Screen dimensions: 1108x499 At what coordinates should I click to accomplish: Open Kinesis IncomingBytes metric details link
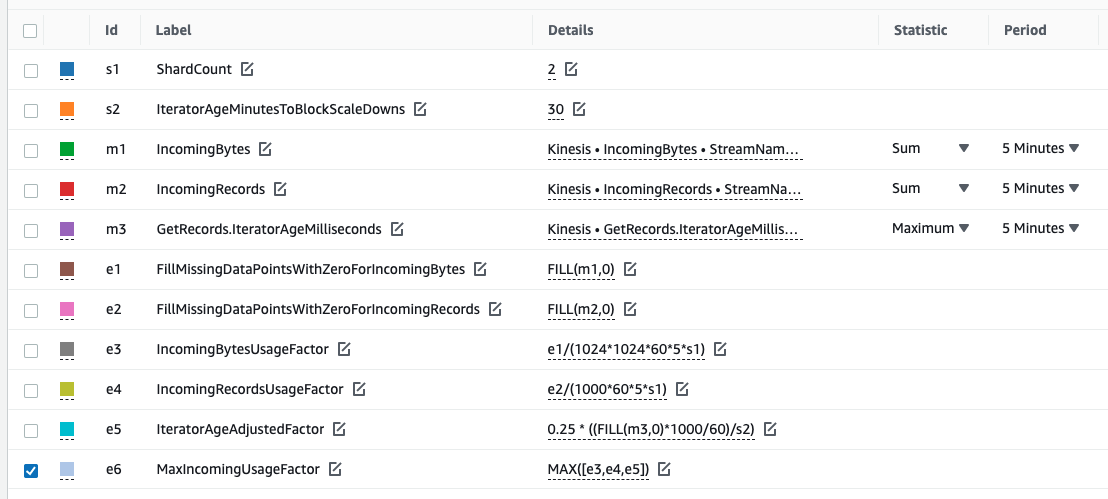click(675, 149)
